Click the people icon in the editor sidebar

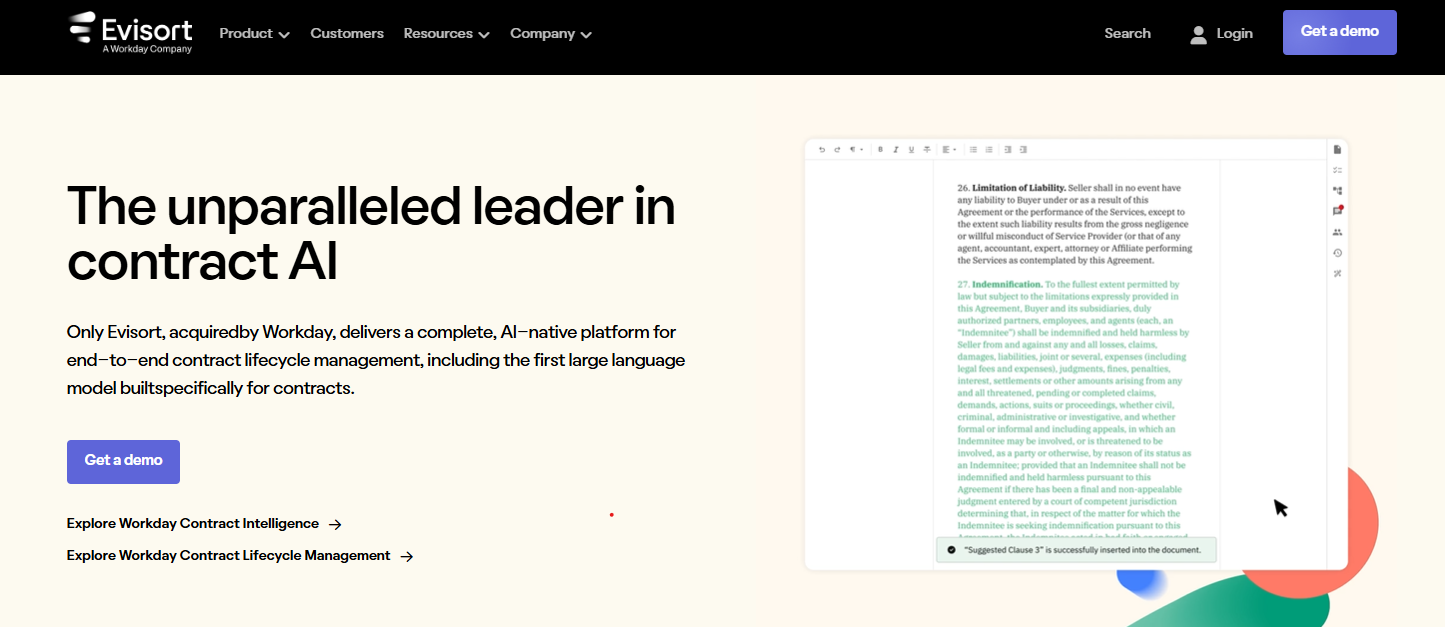1337,232
